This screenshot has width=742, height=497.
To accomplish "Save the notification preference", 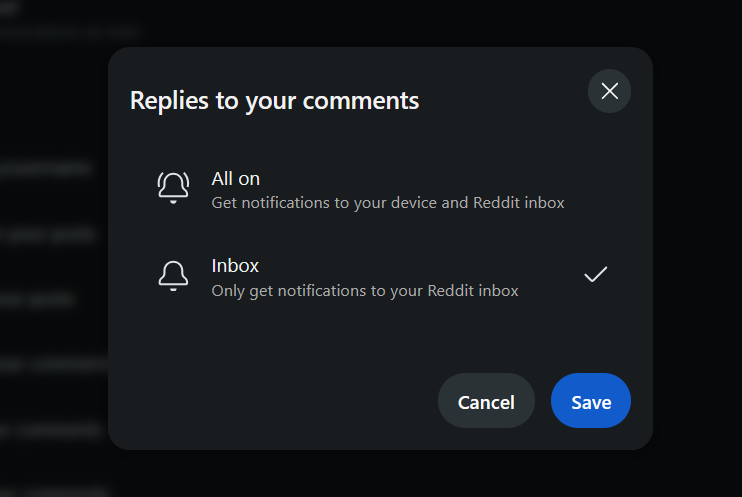I will pos(591,401).
